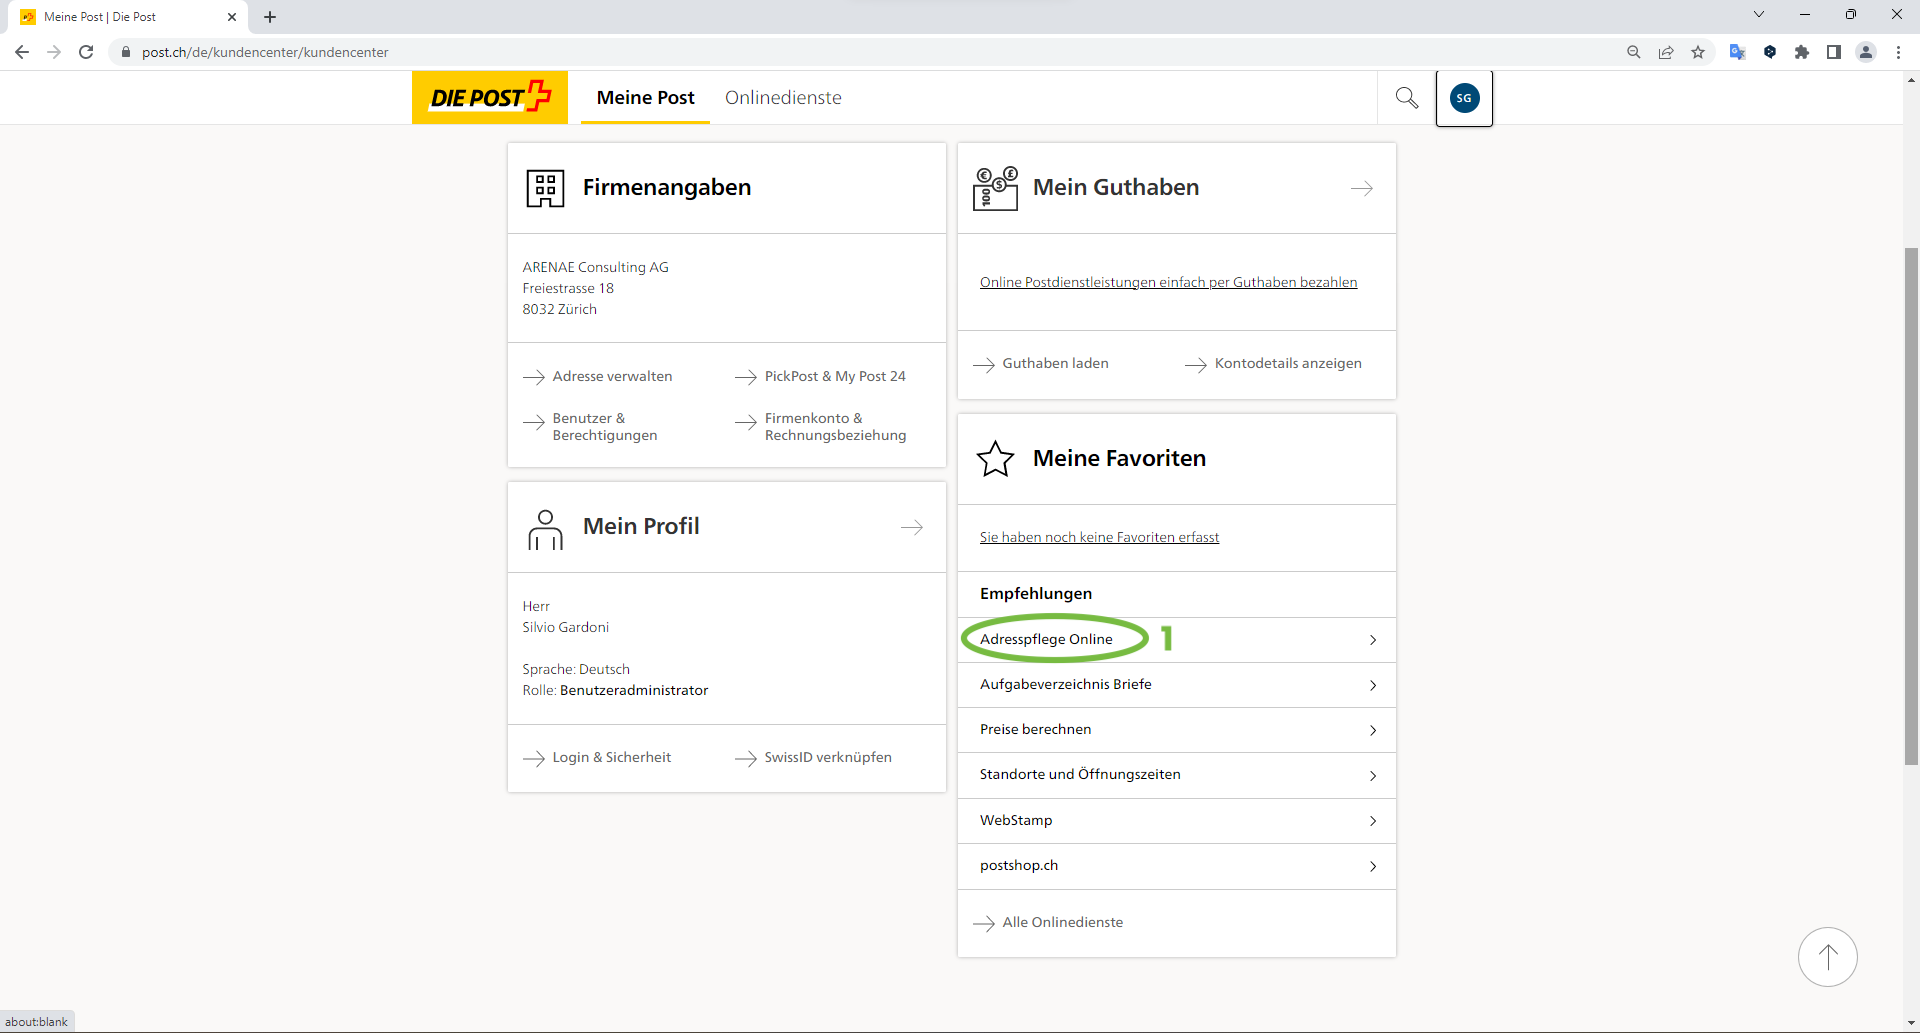Screen dimensions: 1920x1033
Task: Click the Mein Guthaben arrow icon
Action: 1361,188
